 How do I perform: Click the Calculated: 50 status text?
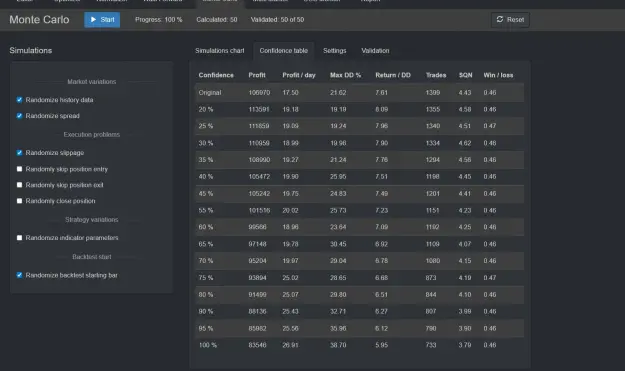[216, 20]
